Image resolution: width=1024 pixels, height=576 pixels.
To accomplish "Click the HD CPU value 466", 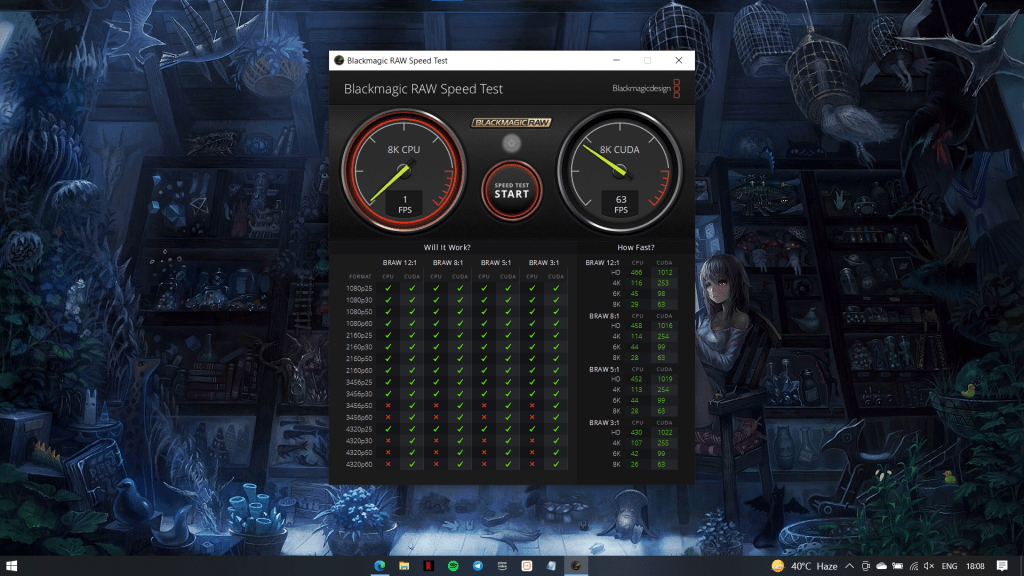I will pos(636,272).
